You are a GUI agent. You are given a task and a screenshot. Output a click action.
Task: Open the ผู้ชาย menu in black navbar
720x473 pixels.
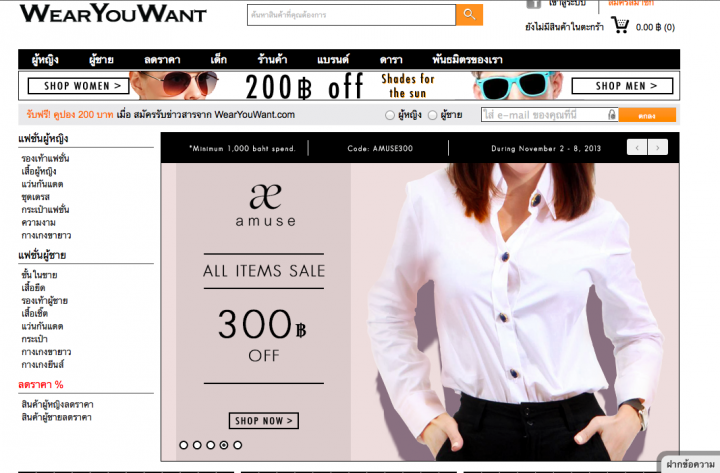101,60
